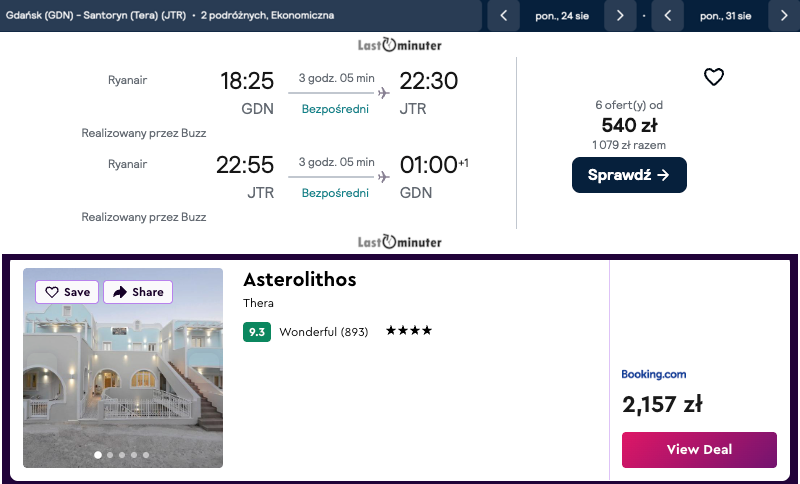Go to previous return date before 31 sie

click(x=667, y=16)
